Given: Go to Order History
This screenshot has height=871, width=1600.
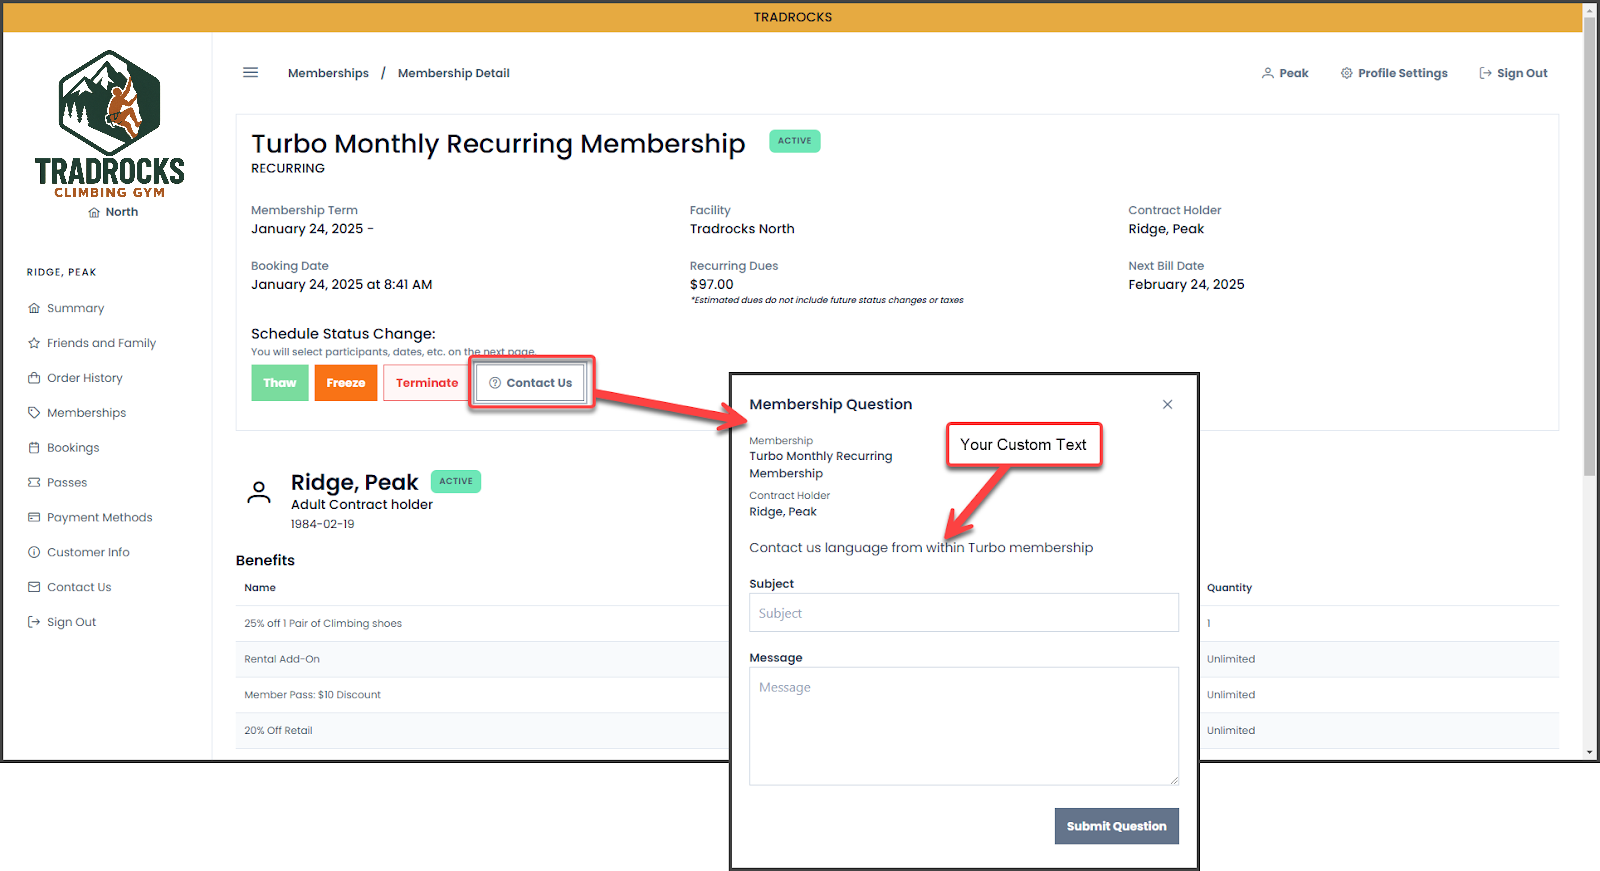Looking at the screenshot, I should coord(84,378).
